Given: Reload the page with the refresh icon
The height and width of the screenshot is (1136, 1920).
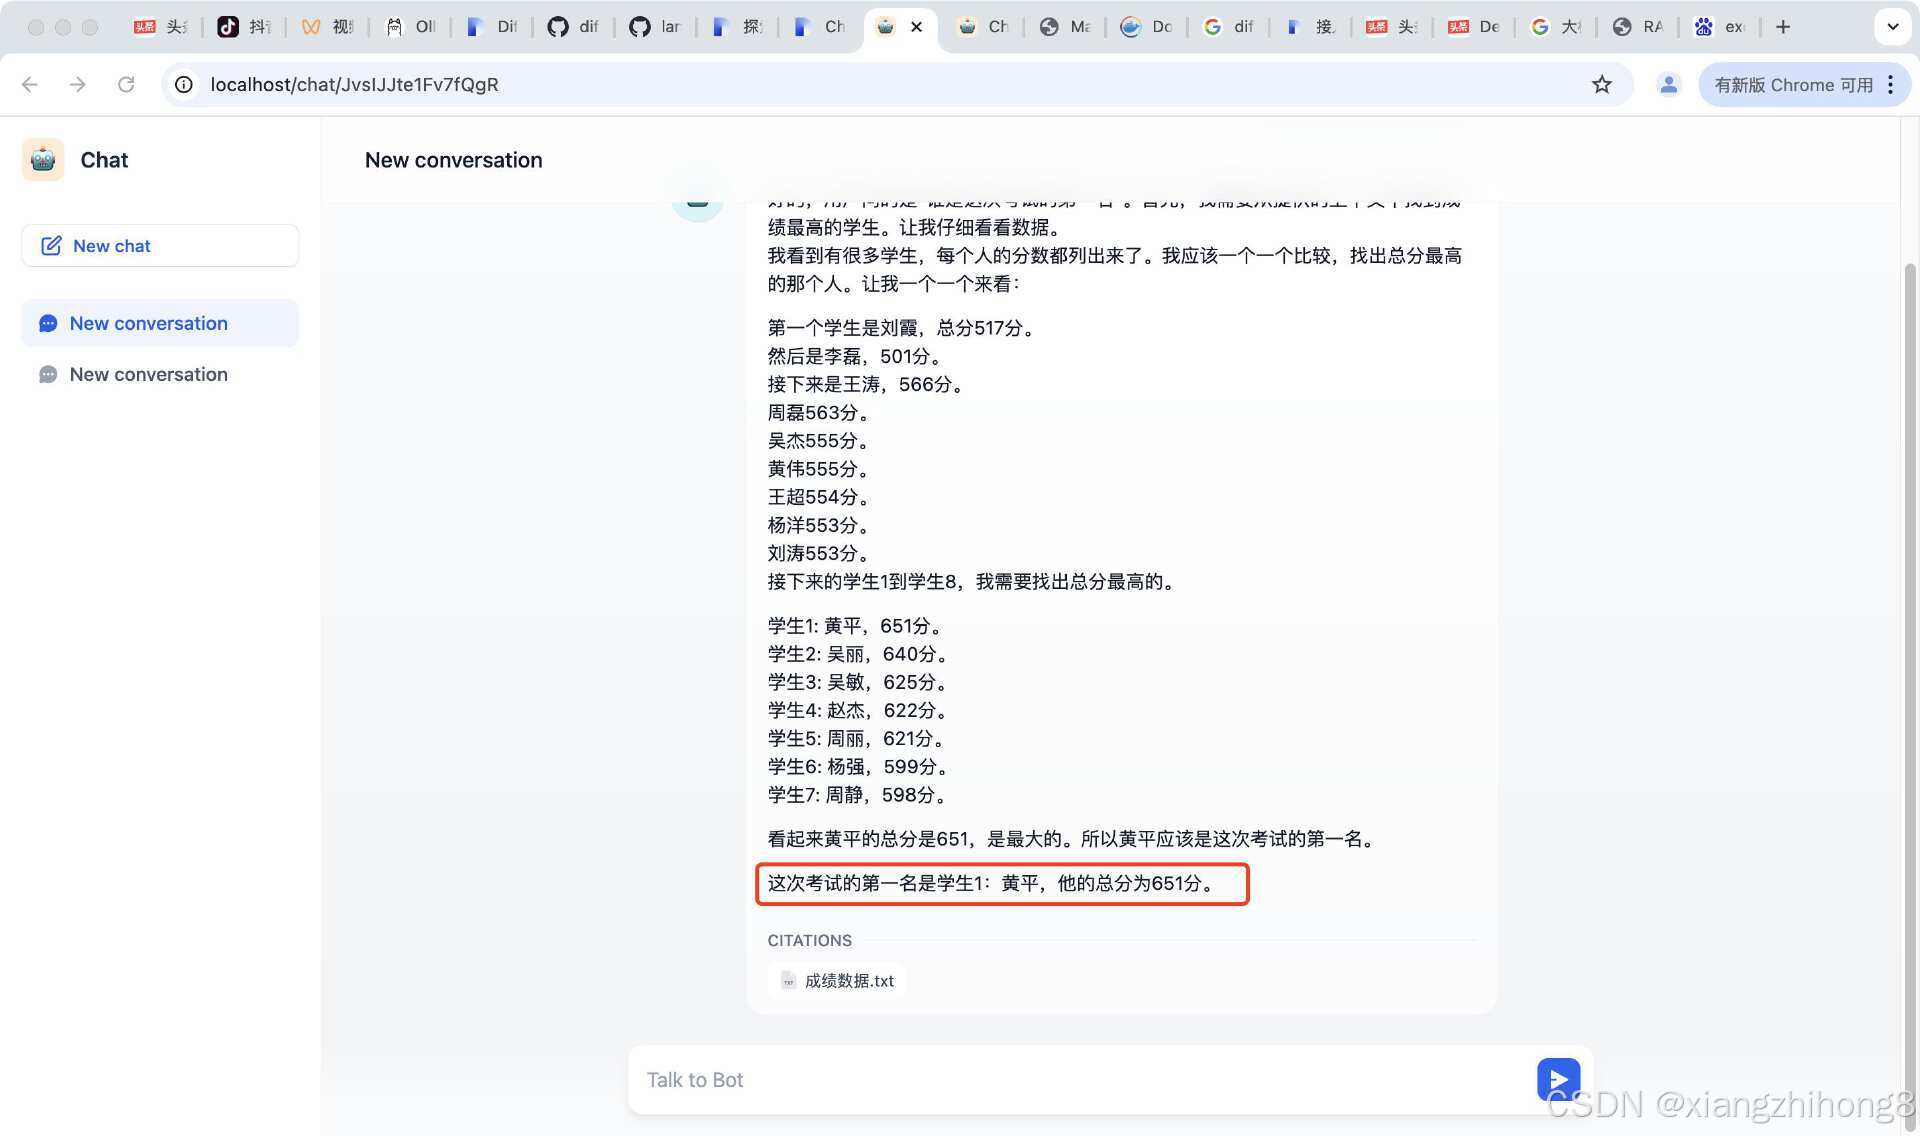Looking at the screenshot, I should [x=126, y=84].
